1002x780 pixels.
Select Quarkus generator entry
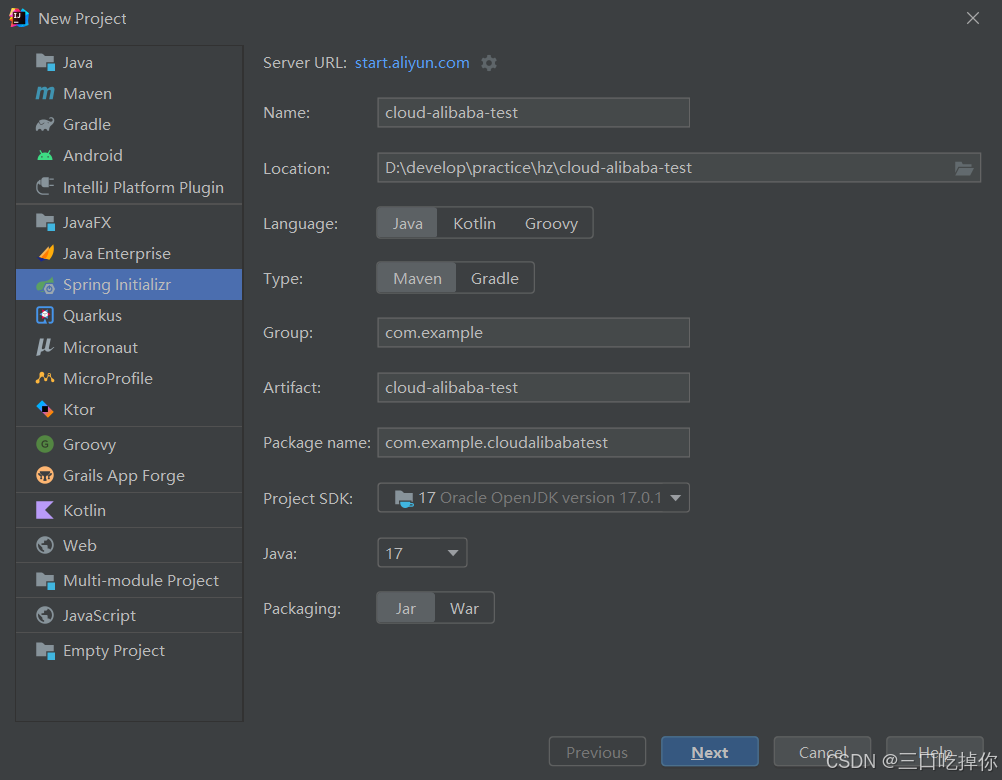coord(129,316)
